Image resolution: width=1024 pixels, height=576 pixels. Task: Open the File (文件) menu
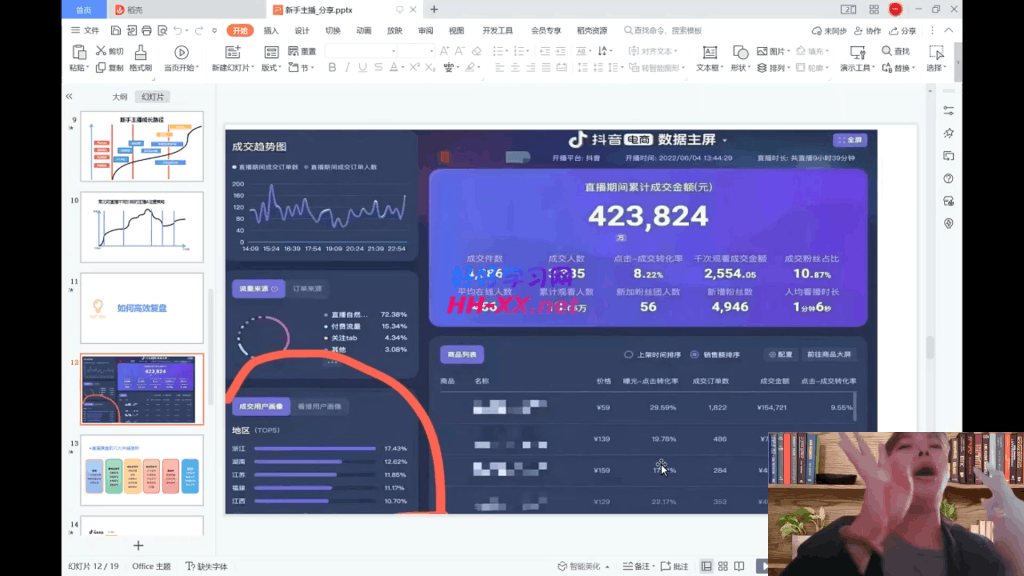tap(85, 31)
